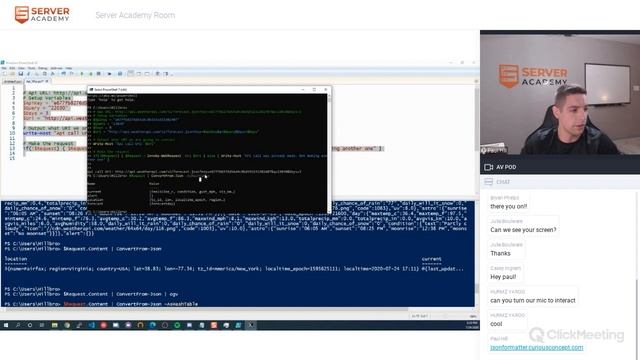Click chat message 'can you turn our mic to interact'
The height and width of the screenshot is (360, 640).
pyautogui.click(x=533, y=300)
